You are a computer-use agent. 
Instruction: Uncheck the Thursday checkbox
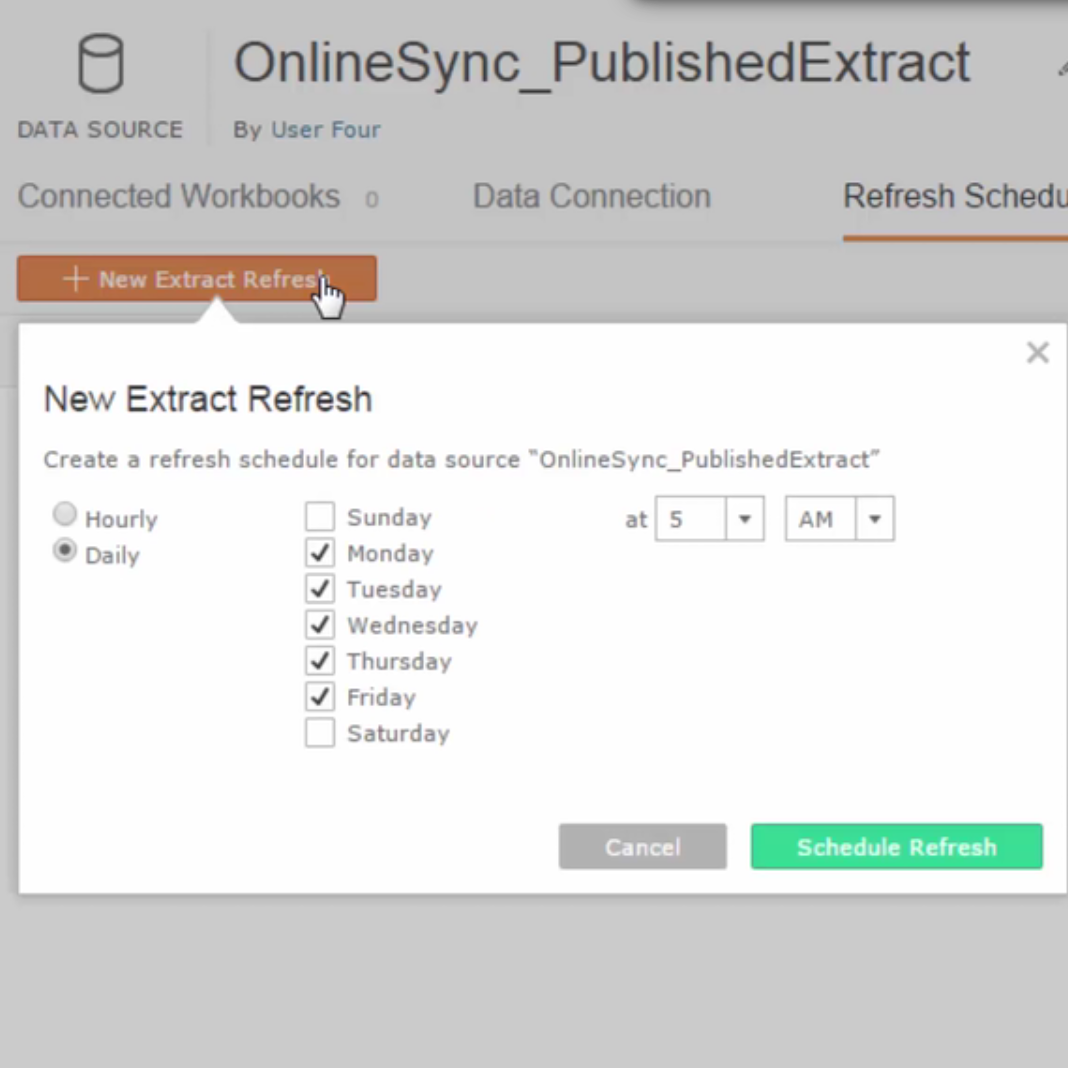click(x=320, y=661)
